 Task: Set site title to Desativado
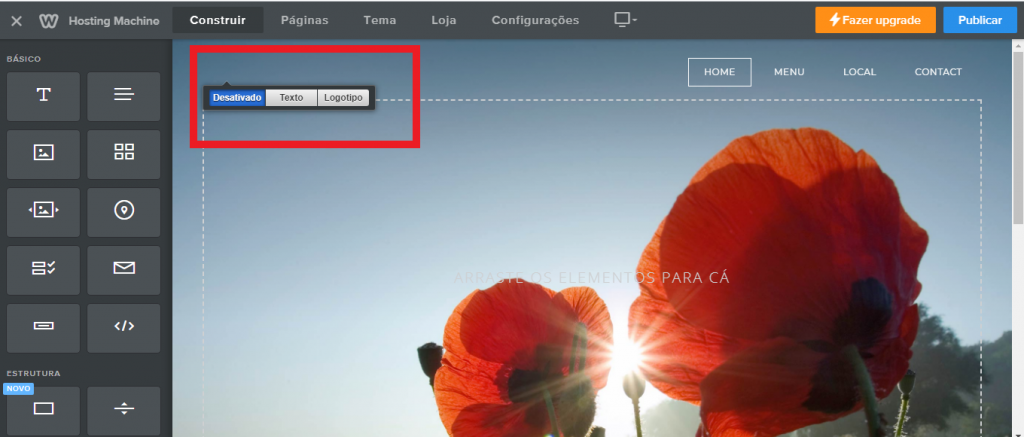click(x=238, y=98)
